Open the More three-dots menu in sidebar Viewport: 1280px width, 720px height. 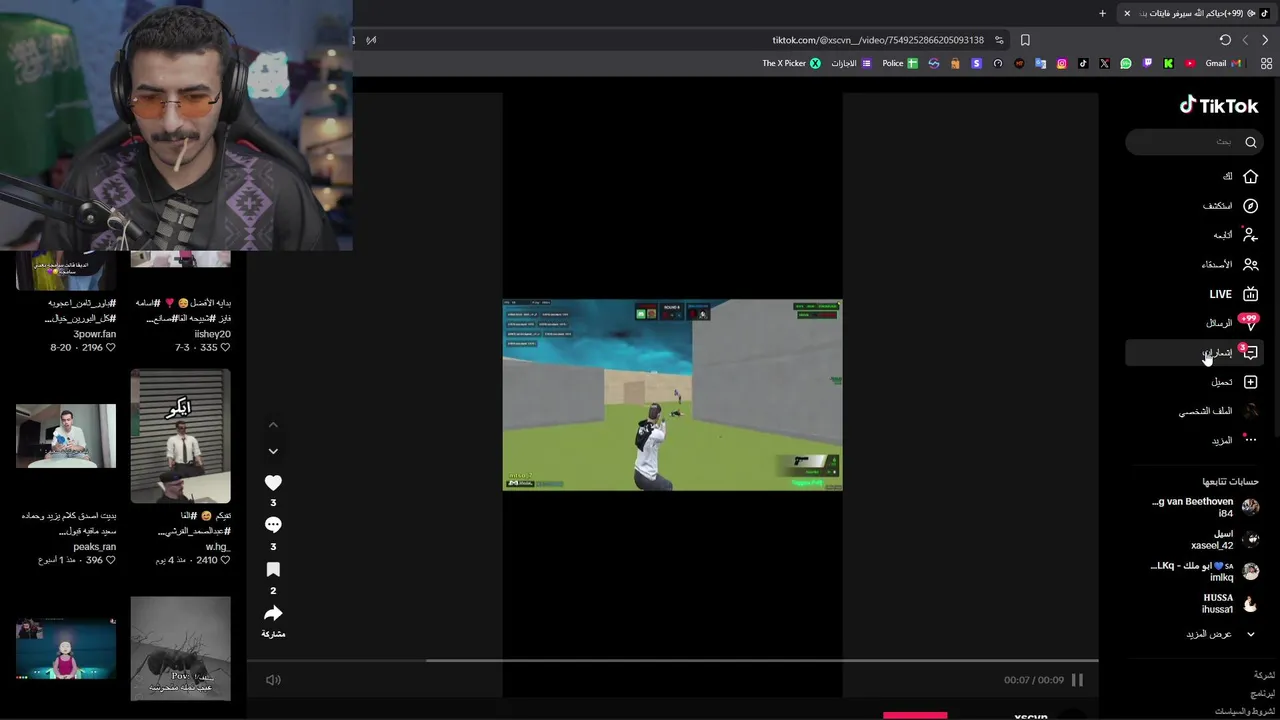[x=1250, y=440]
